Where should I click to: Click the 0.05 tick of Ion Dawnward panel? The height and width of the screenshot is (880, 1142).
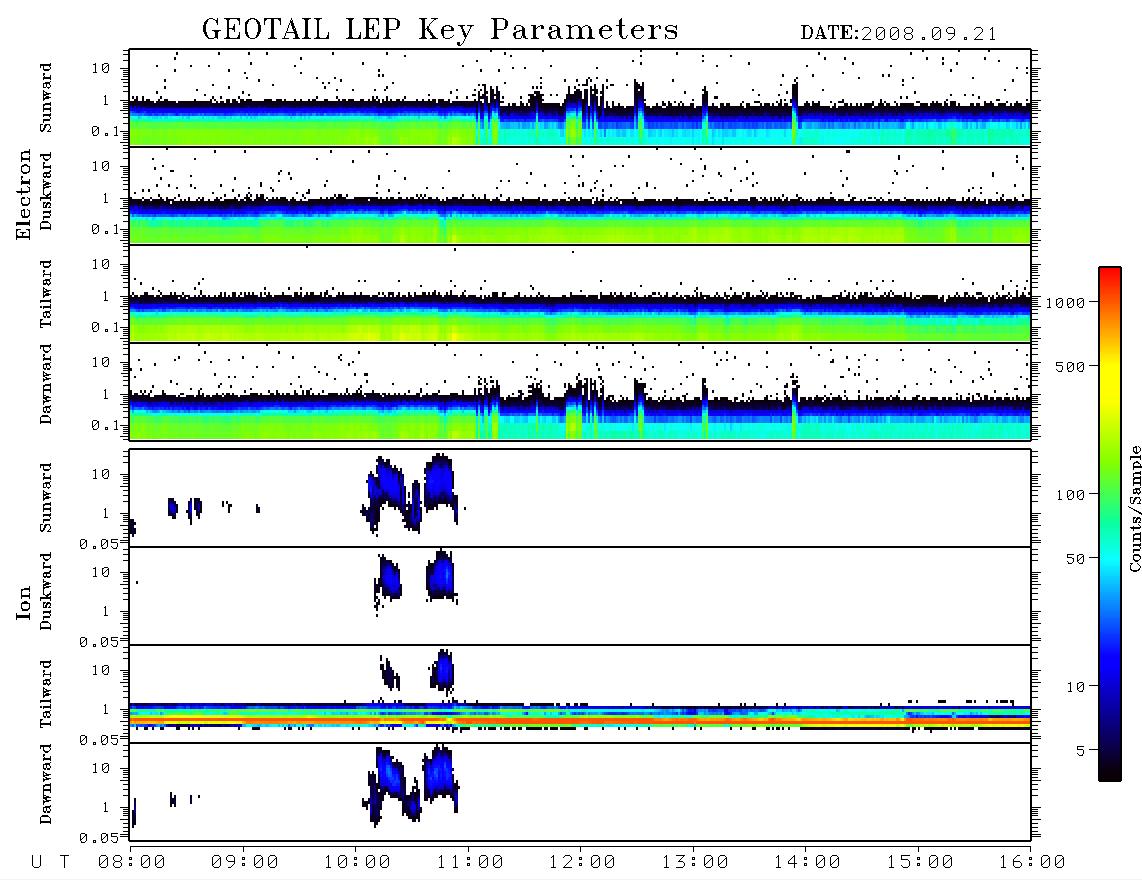[99, 838]
